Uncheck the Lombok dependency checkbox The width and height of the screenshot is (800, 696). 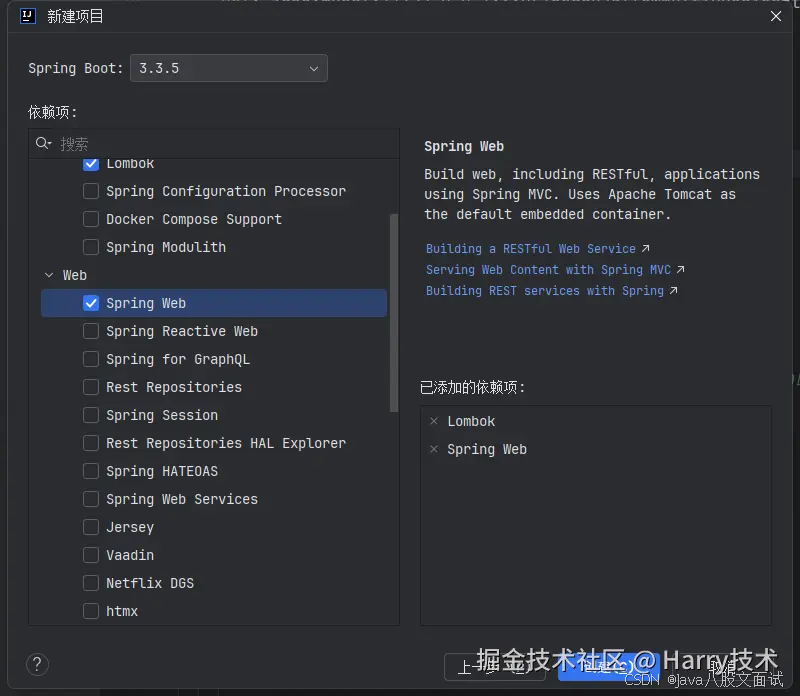[90, 163]
